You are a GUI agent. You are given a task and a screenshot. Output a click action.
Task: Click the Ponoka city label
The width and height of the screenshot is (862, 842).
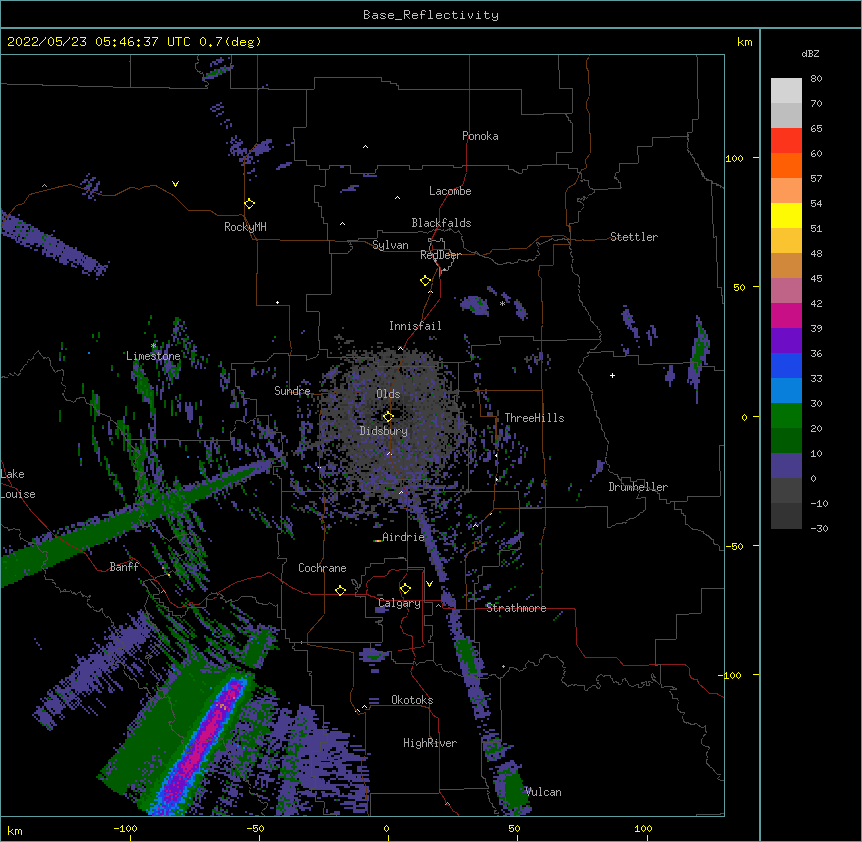(x=480, y=136)
